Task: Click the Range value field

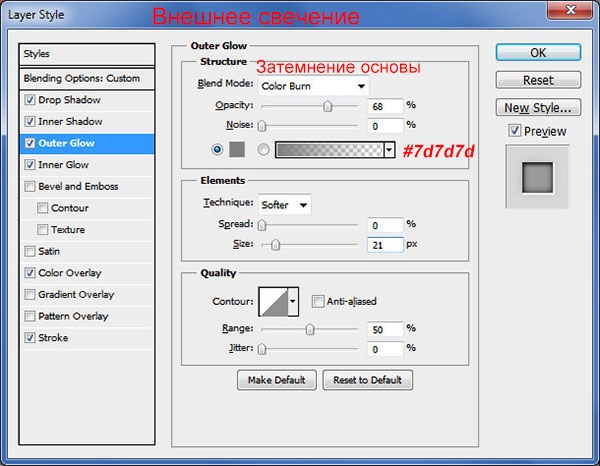Action: [385, 329]
